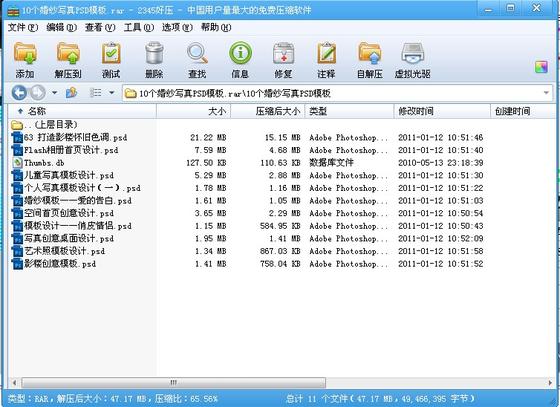Click status text 压缩比: 65.56%
Screen dimensions: 560x407
pos(186,399)
